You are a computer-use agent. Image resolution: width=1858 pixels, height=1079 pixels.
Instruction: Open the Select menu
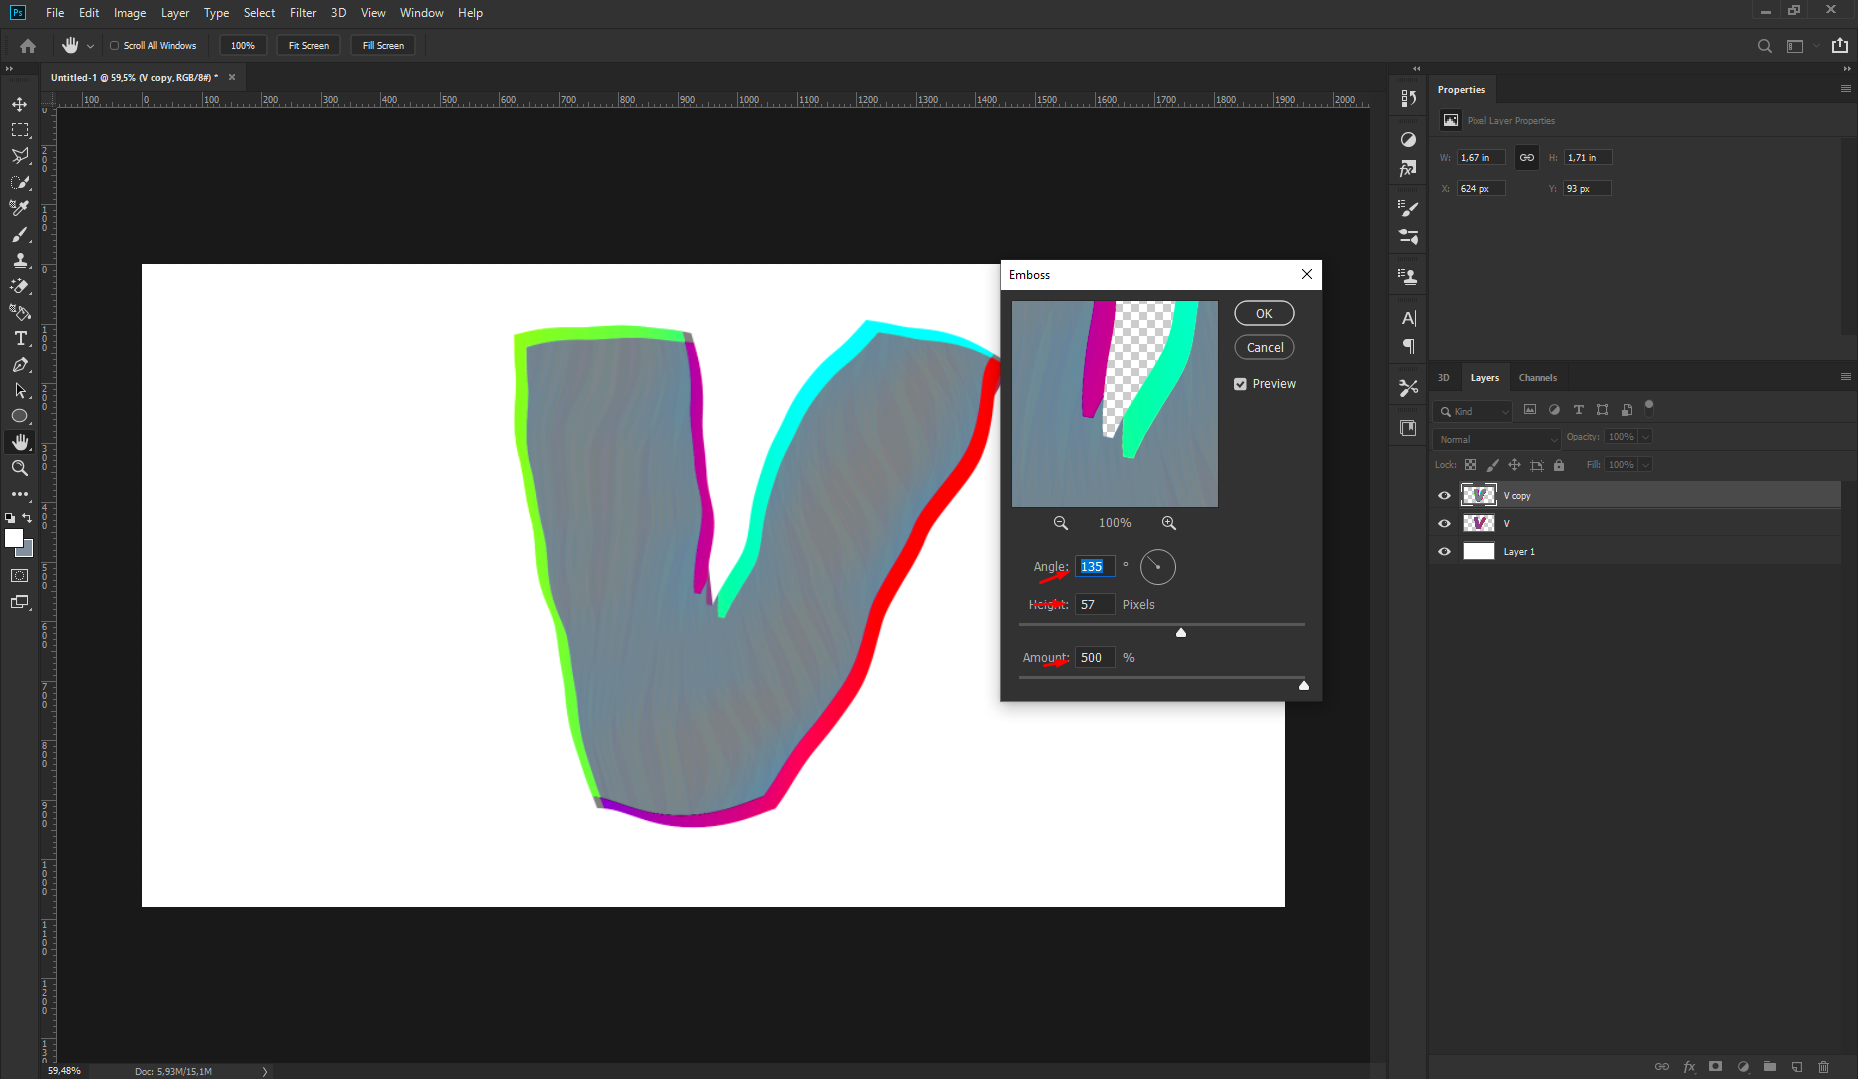259,13
